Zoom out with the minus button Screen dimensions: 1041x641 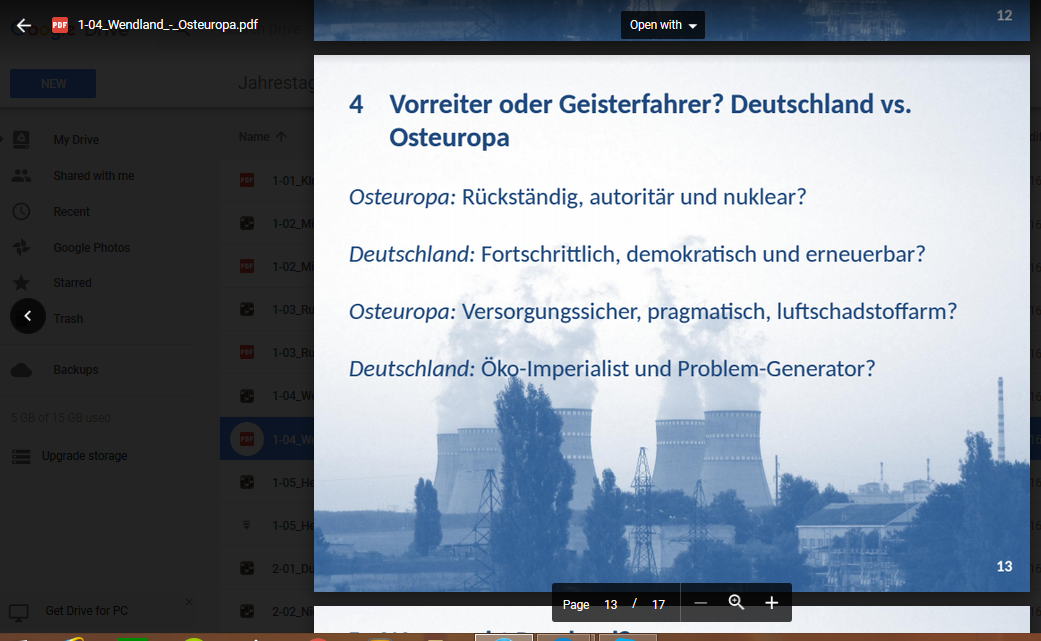(x=700, y=603)
